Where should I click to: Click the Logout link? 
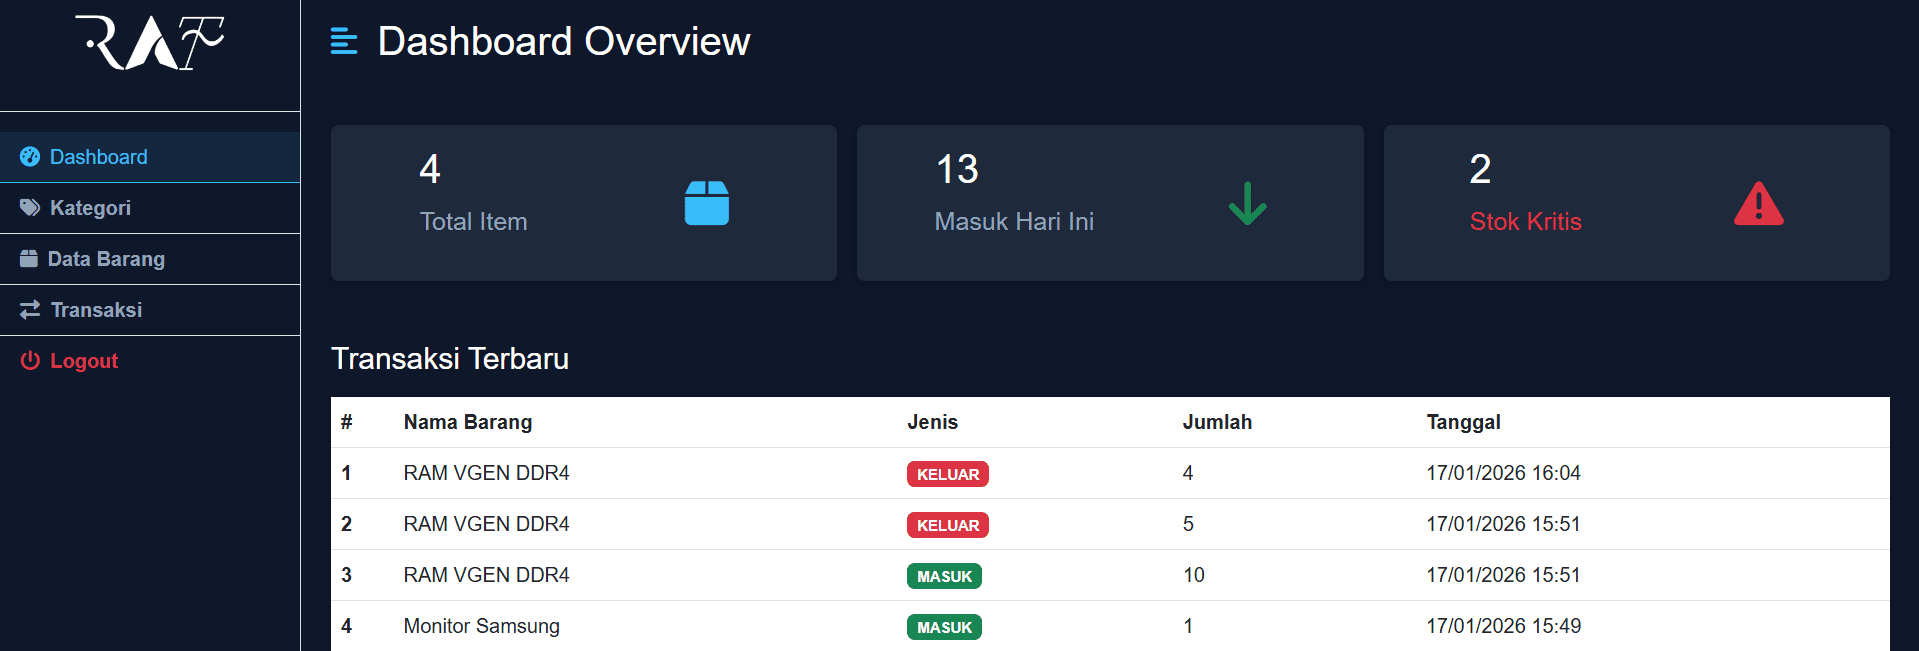click(84, 361)
